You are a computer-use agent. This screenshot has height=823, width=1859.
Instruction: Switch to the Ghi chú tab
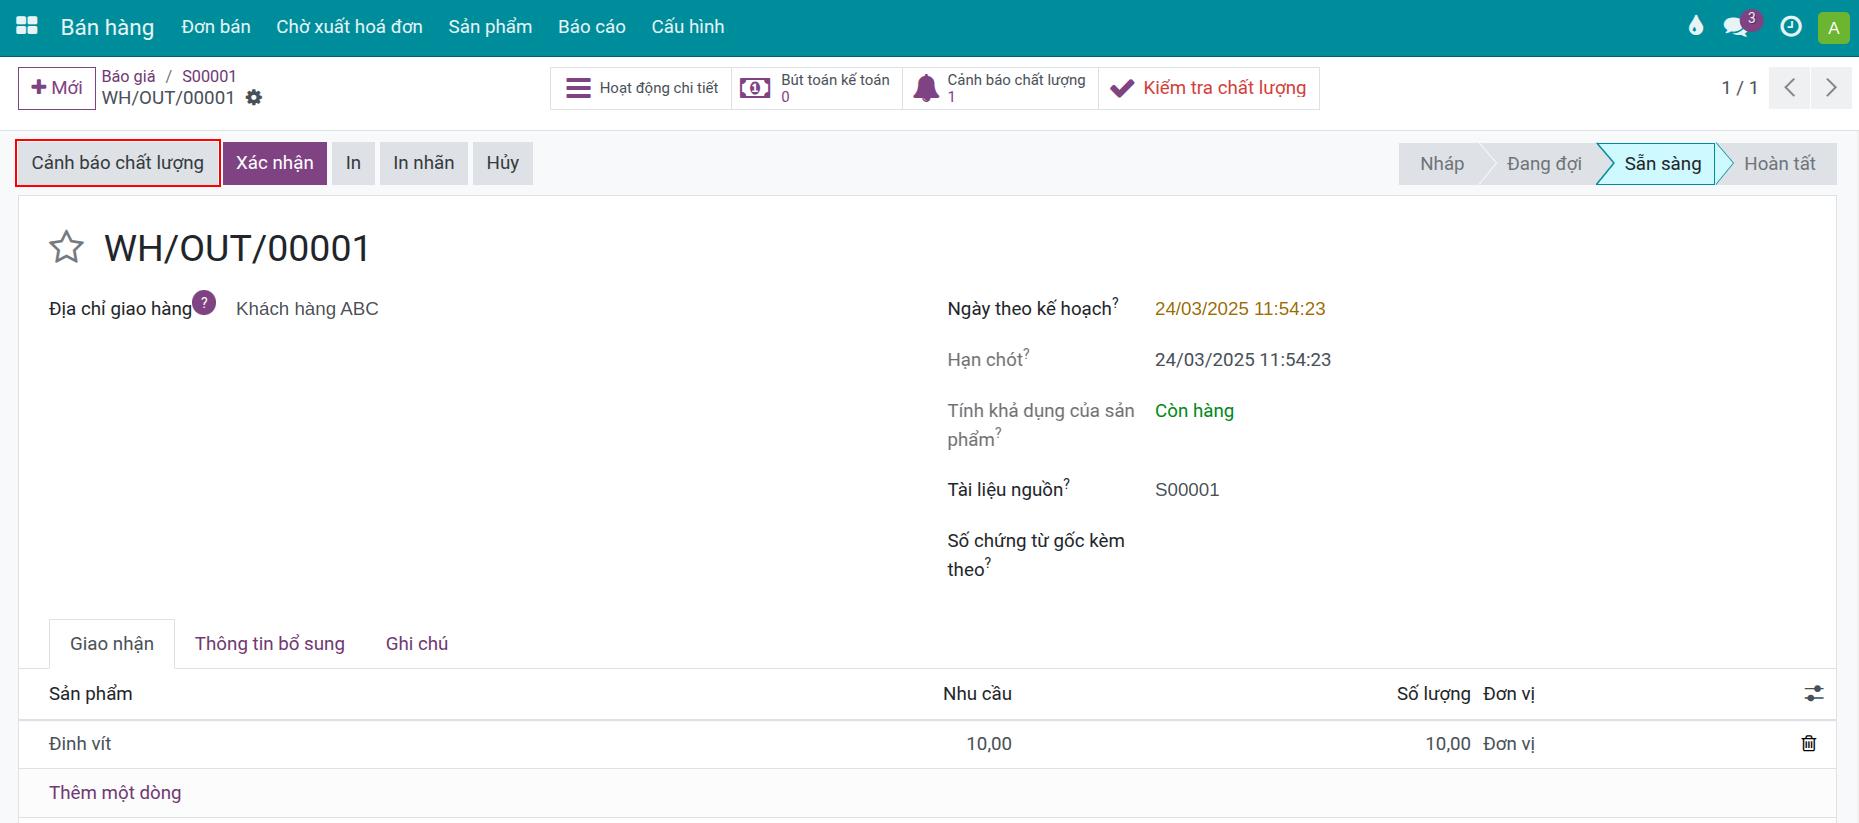[x=417, y=644]
